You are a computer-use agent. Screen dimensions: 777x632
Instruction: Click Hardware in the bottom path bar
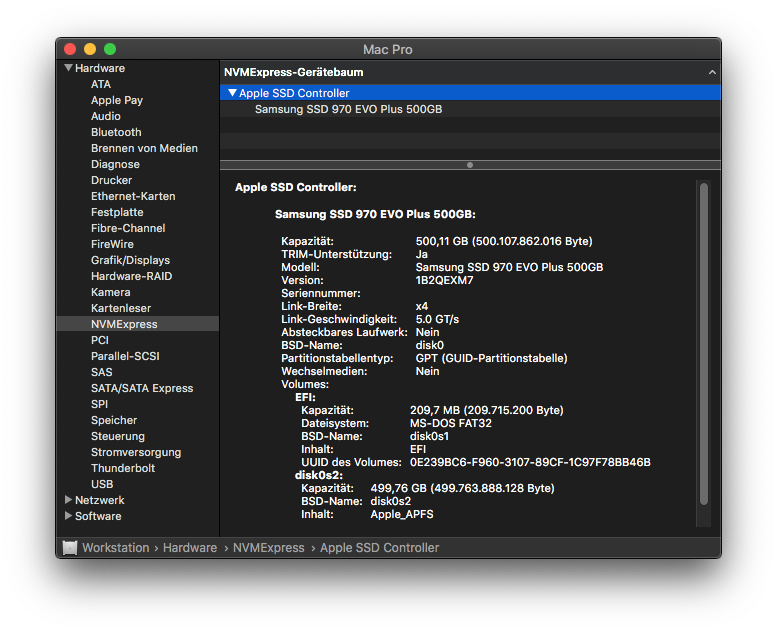pos(190,548)
